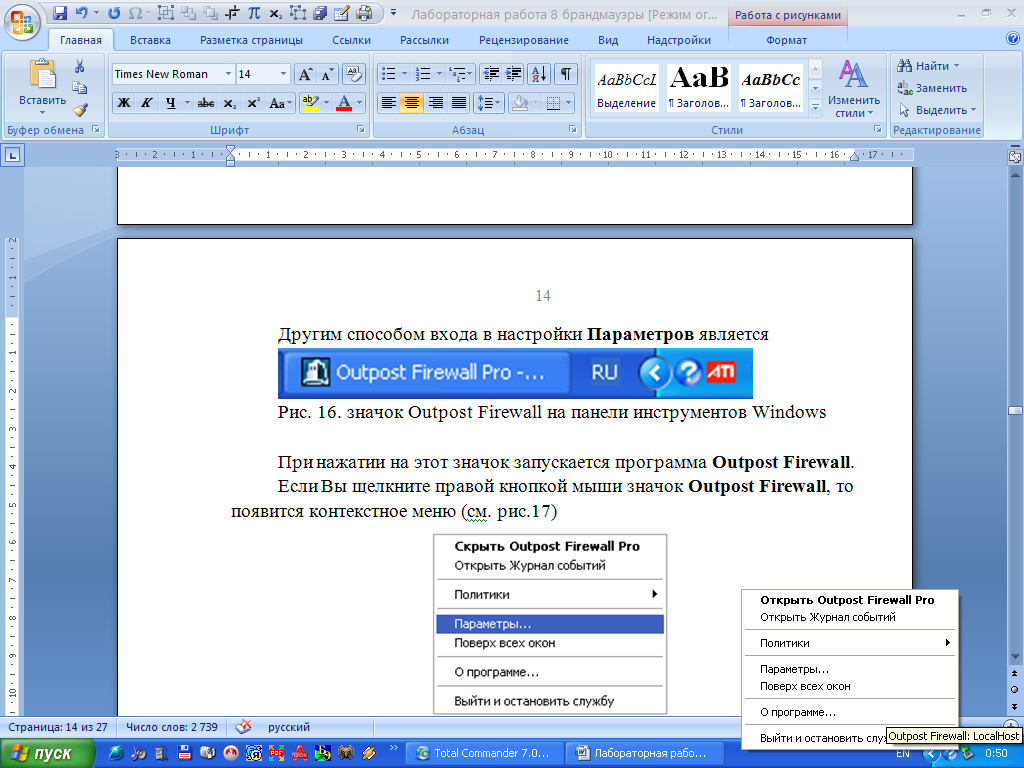Align text to the left
Viewport: 1024px width, 768px height.
tap(389, 103)
